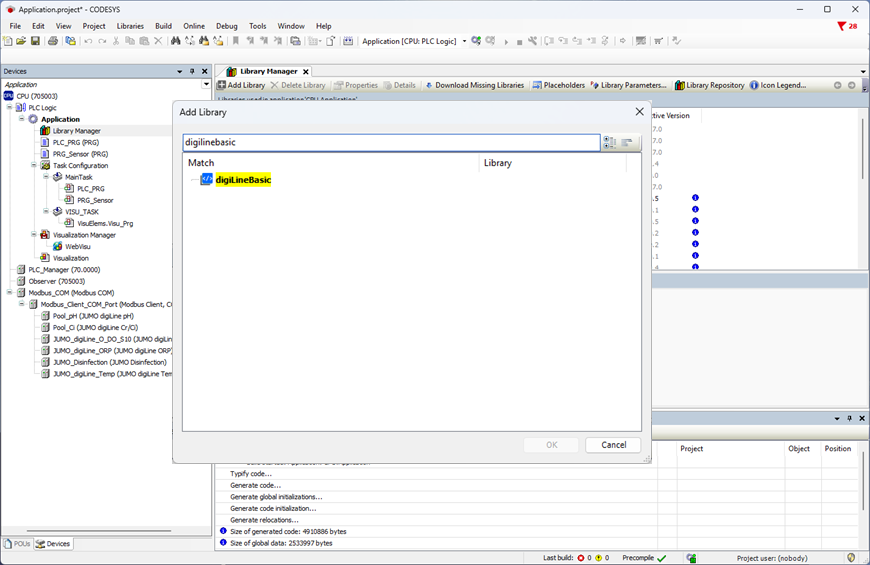Open the Library Repository
870x565 pixels.
click(710, 85)
